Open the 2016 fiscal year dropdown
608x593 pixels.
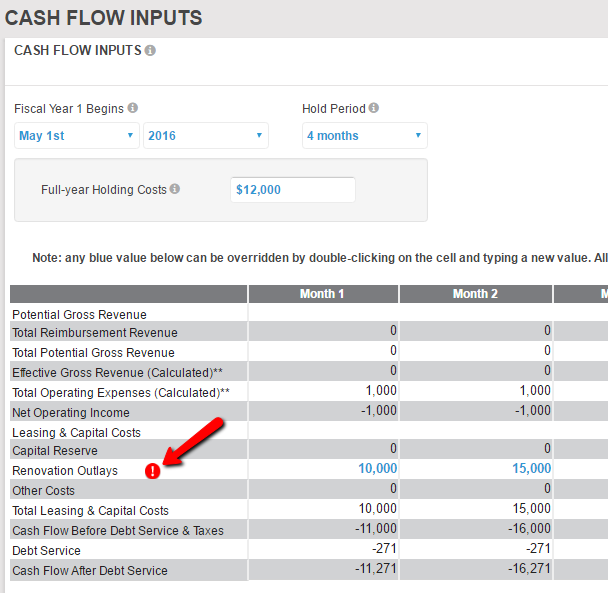205,136
